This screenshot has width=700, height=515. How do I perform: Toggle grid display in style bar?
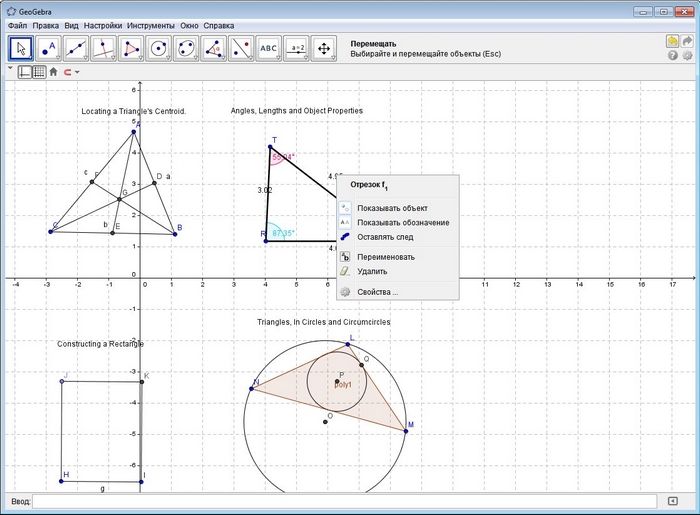click(38, 72)
